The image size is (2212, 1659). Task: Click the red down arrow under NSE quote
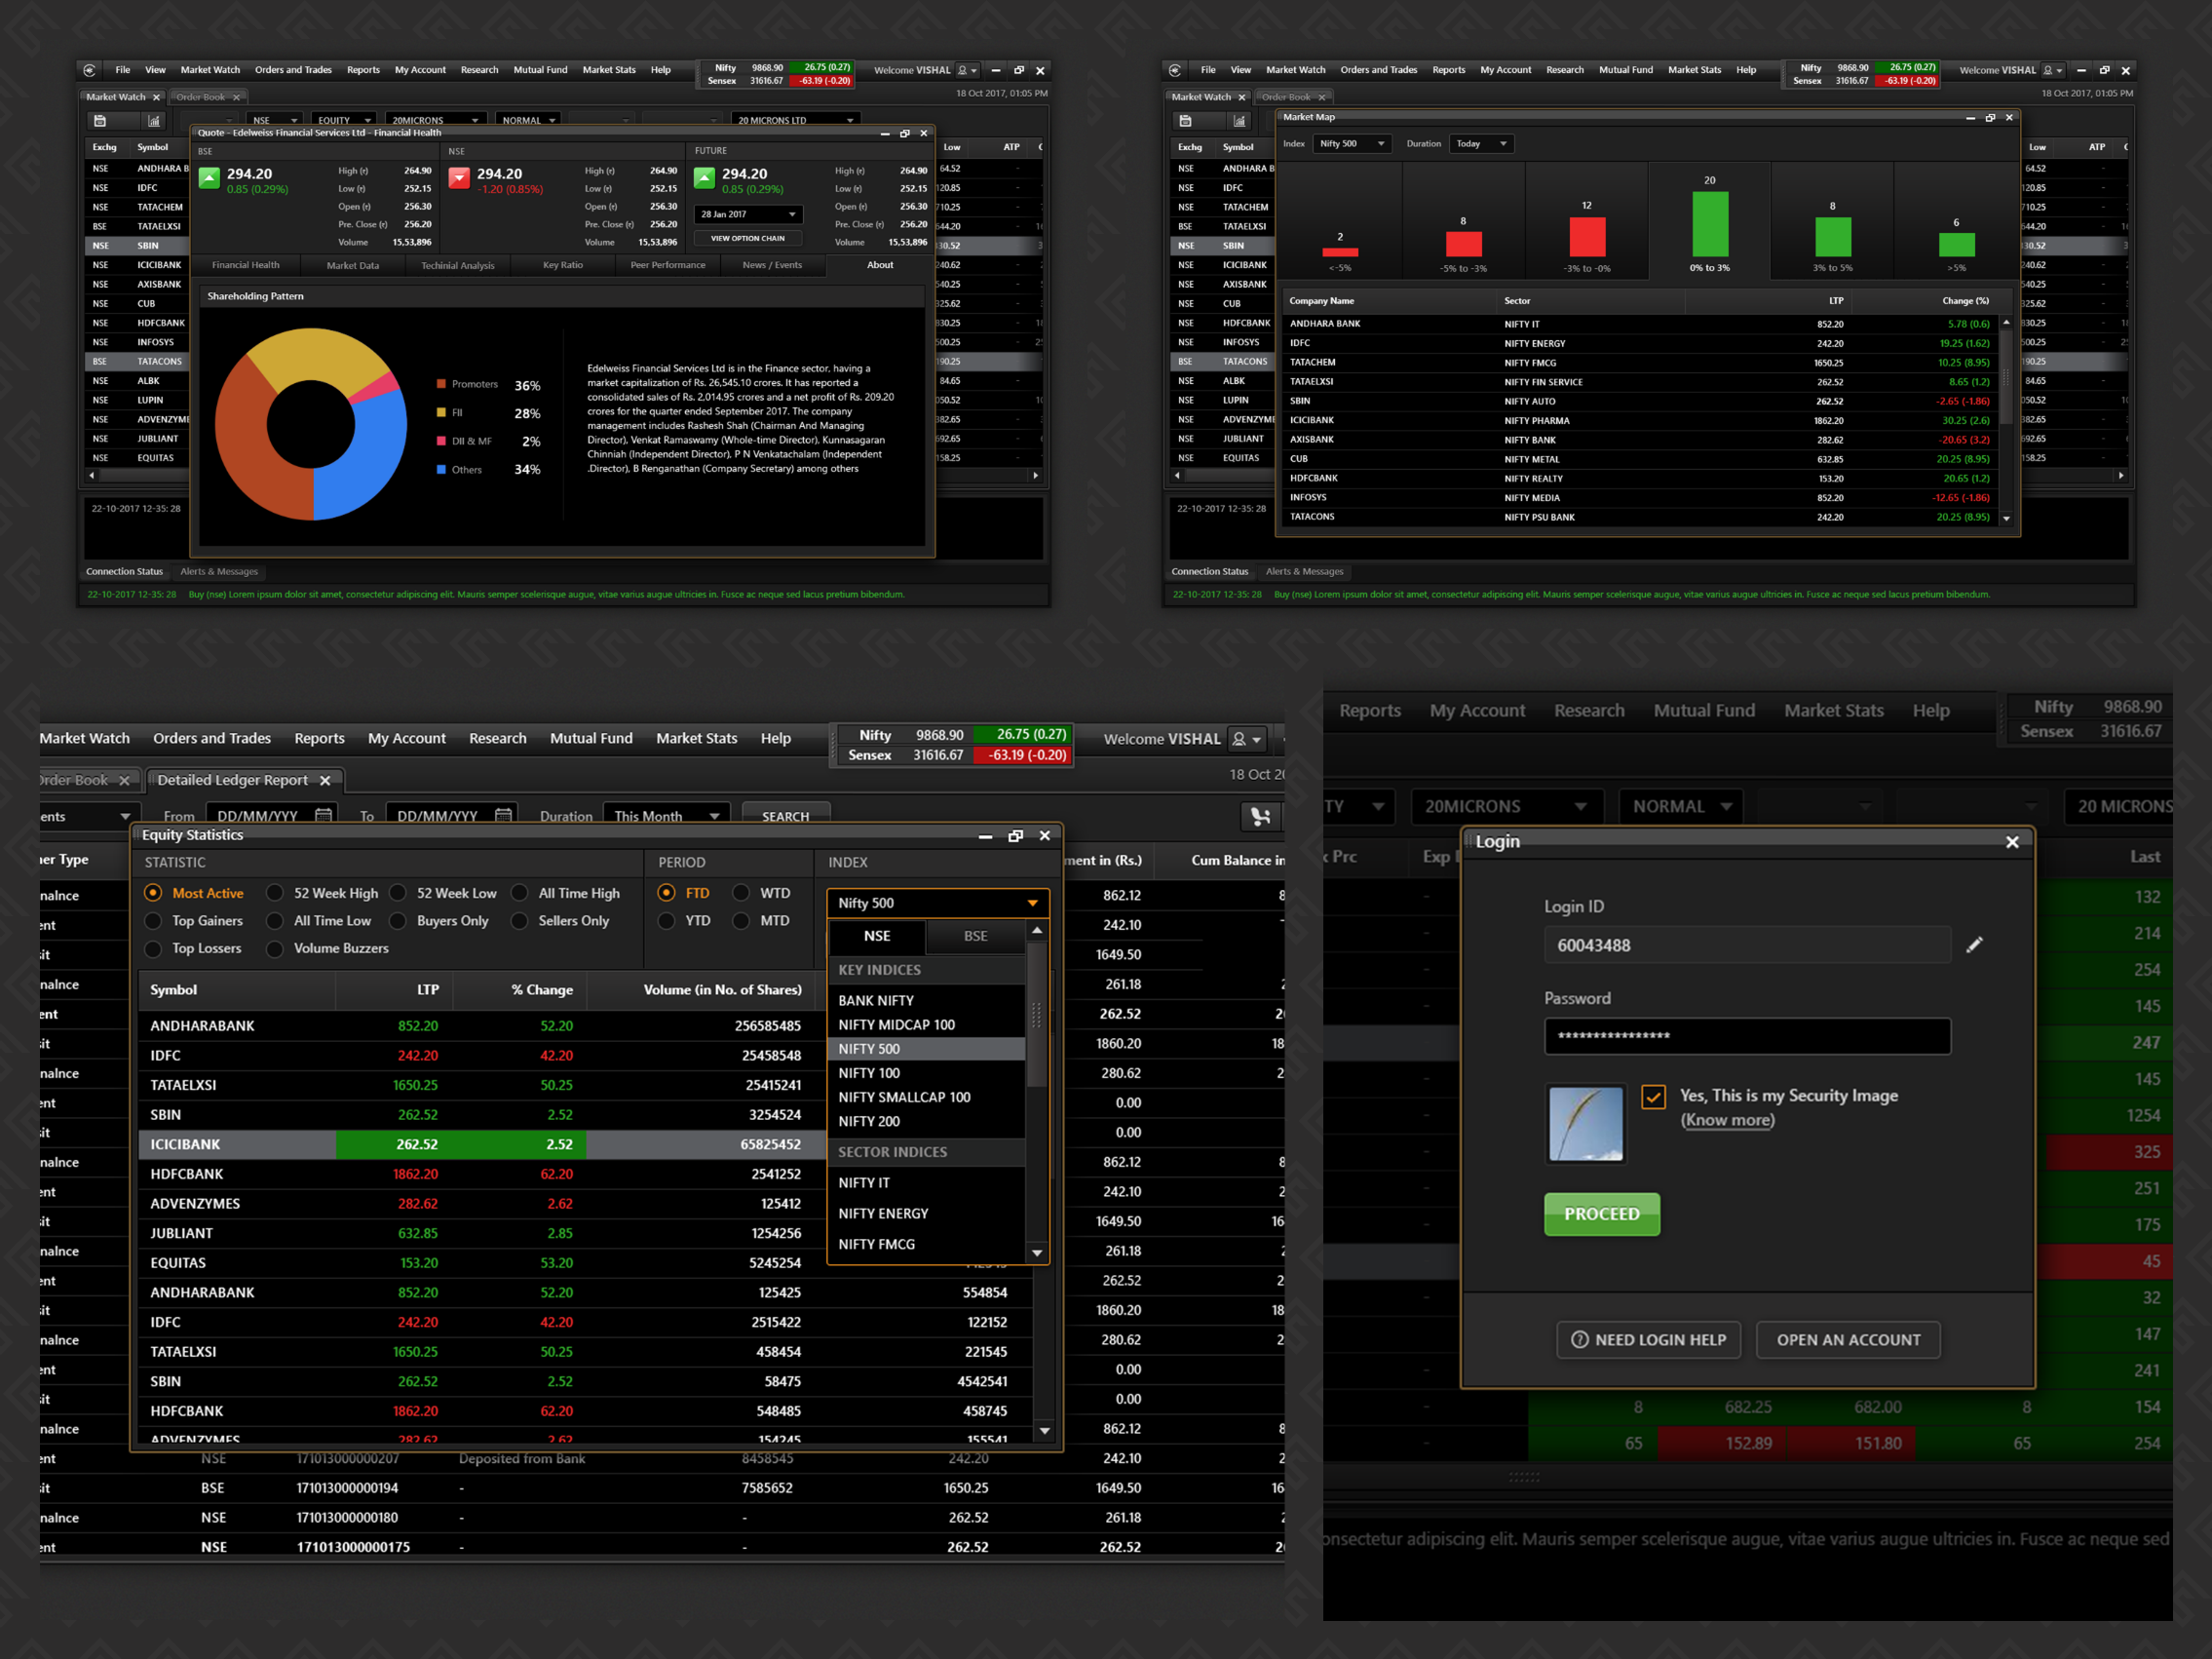point(459,178)
